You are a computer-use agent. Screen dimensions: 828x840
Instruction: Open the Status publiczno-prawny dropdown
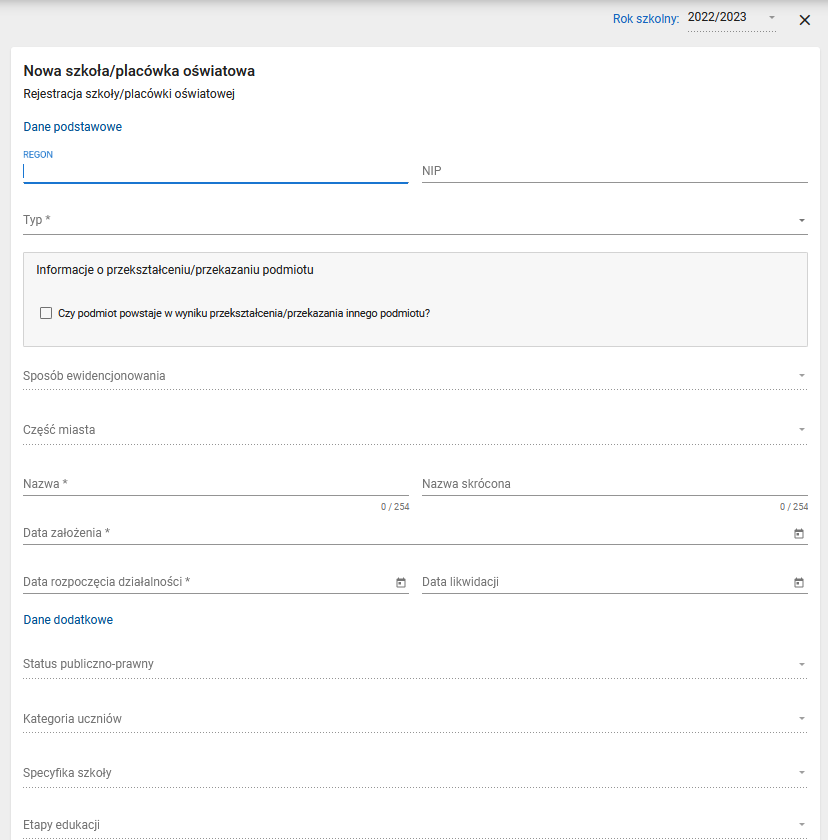[x=414, y=664]
